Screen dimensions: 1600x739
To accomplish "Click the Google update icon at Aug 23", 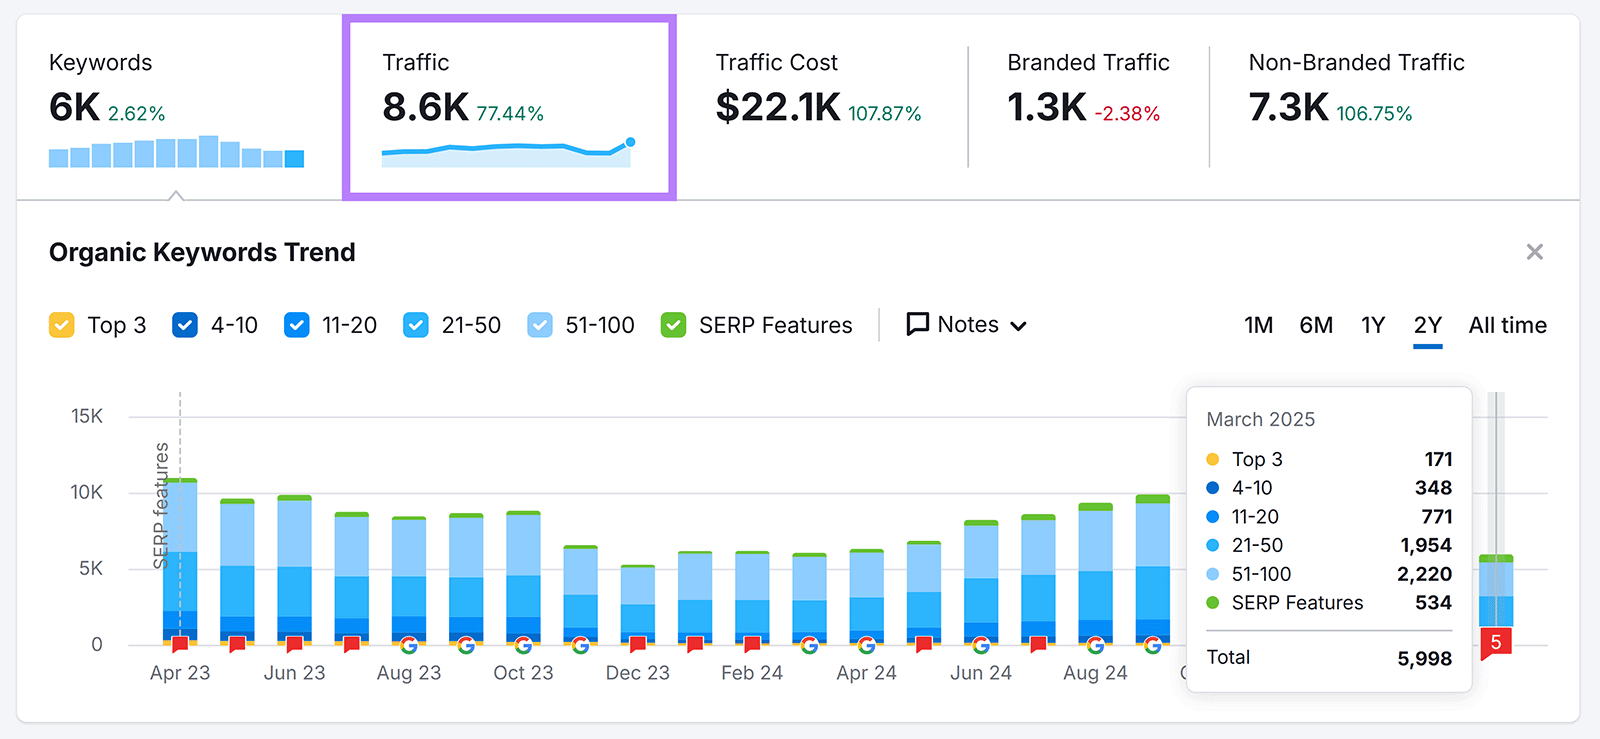I will (409, 645).
